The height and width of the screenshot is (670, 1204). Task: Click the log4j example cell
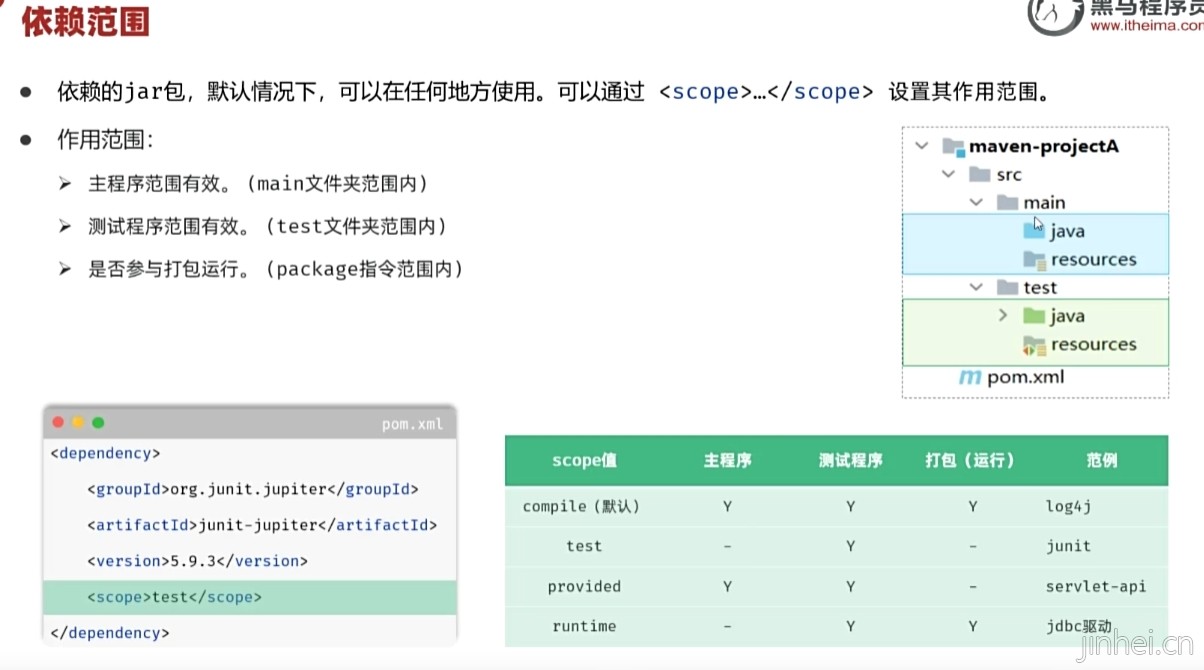[1068, 507]
